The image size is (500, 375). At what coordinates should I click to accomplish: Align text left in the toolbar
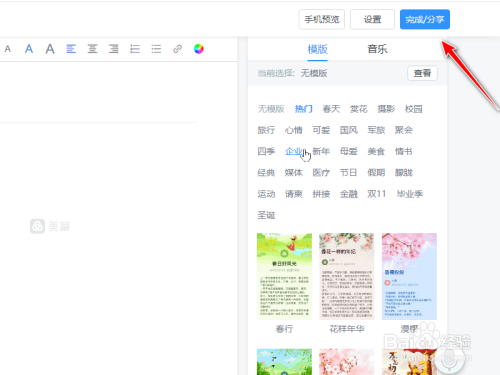click(71, 49)
